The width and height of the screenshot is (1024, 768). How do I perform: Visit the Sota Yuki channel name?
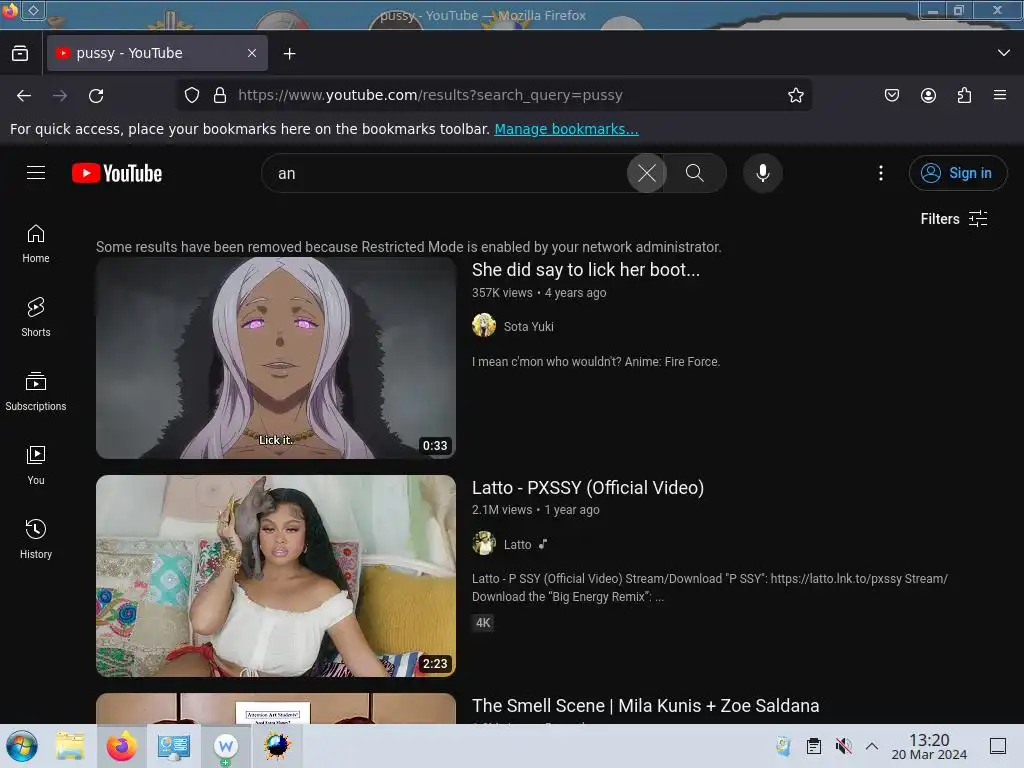tap(528, 327)
